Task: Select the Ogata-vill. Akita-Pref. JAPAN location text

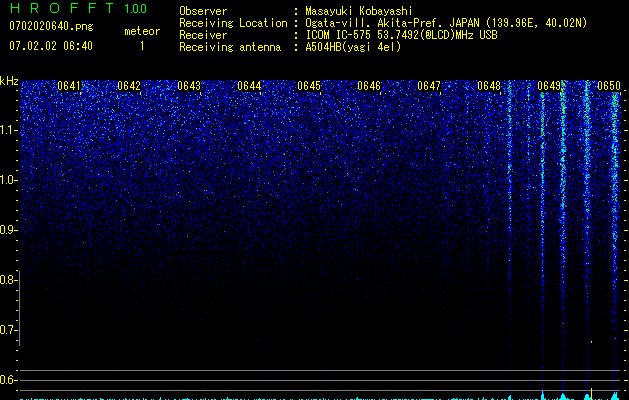Action: 446,23
